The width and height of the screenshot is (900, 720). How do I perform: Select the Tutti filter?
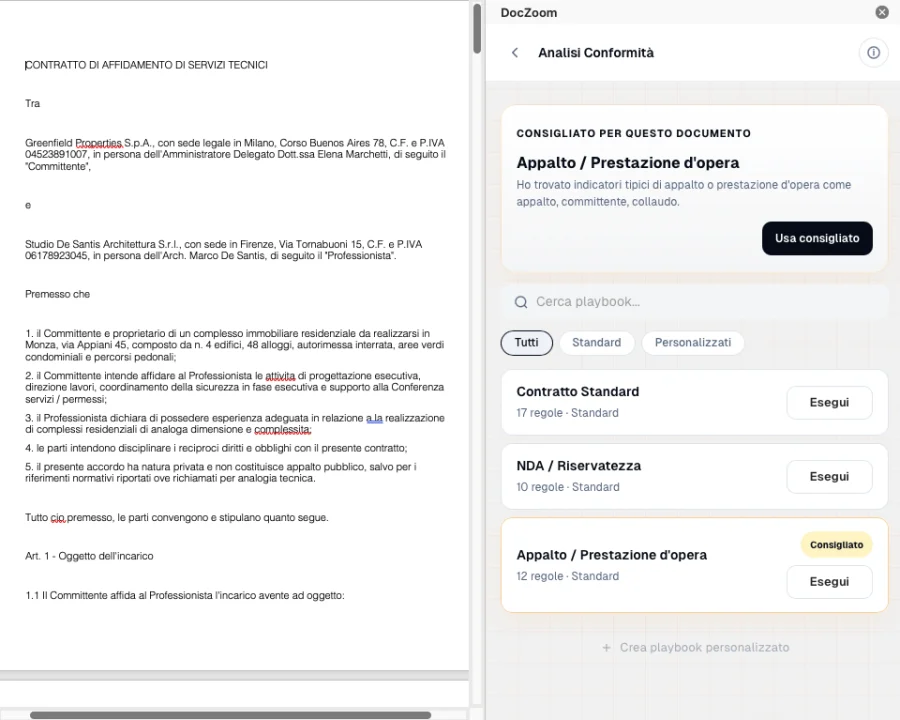[x=526, y=343]
